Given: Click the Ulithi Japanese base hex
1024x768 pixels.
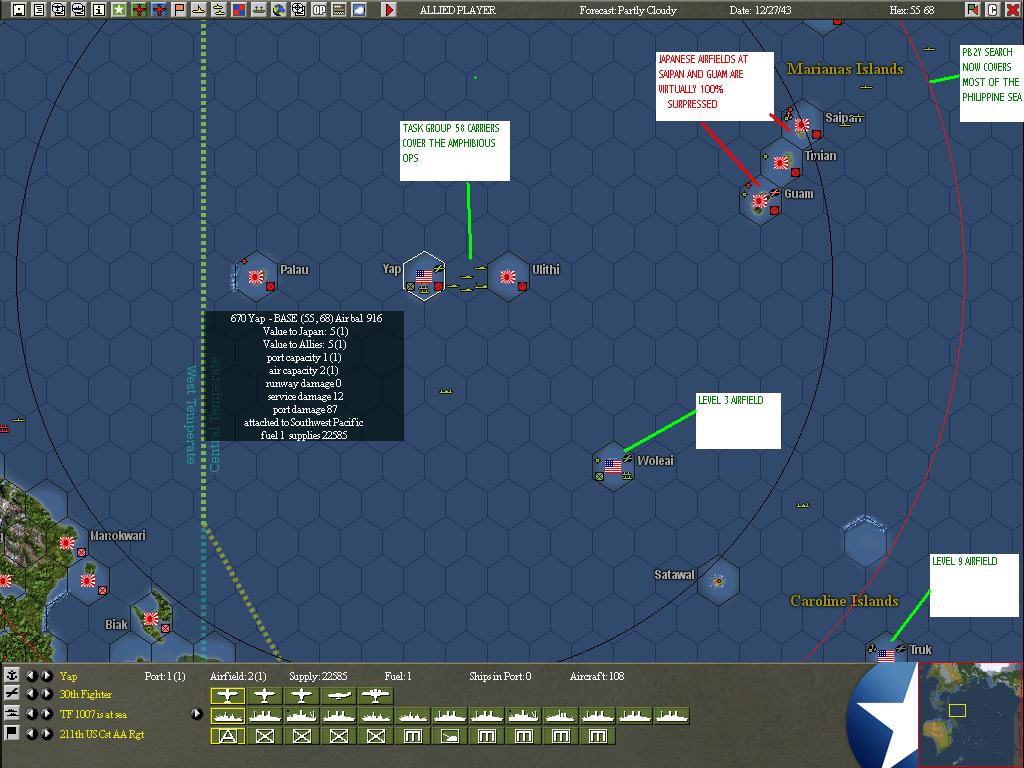Looking at the screenshot, I should (508, 277).
